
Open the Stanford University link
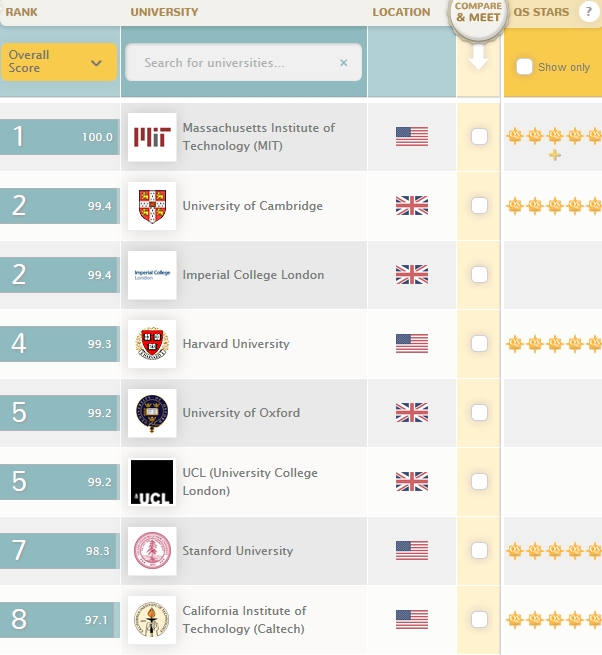click(x=238, y=551)
